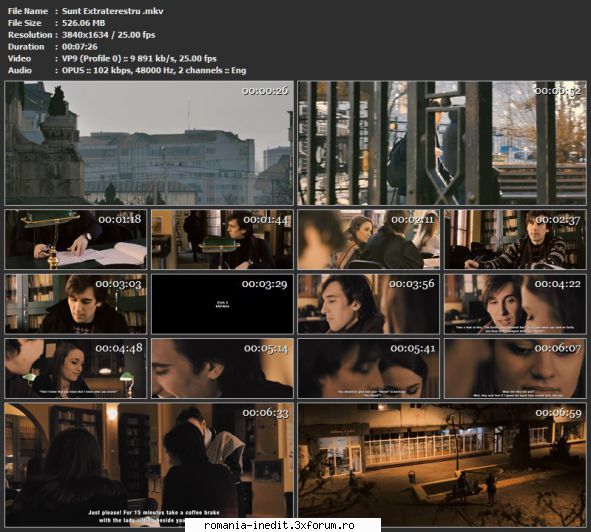The width and height of the screenshot is (591, 532).
Task: Click the thumbnail timestamped 00:06:07
Action: pyautogui.click(x=515, y=368)
